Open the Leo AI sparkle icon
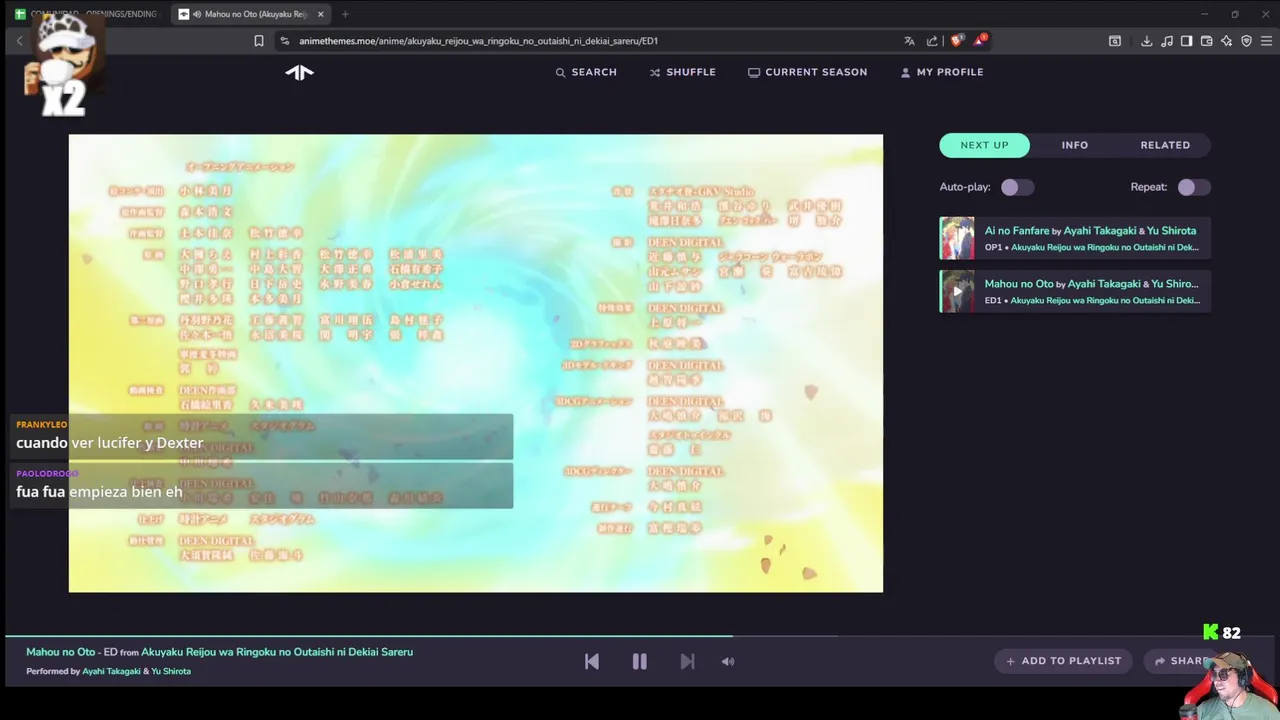Viewport: 1280px width, 720px height. click(1226, 41)
